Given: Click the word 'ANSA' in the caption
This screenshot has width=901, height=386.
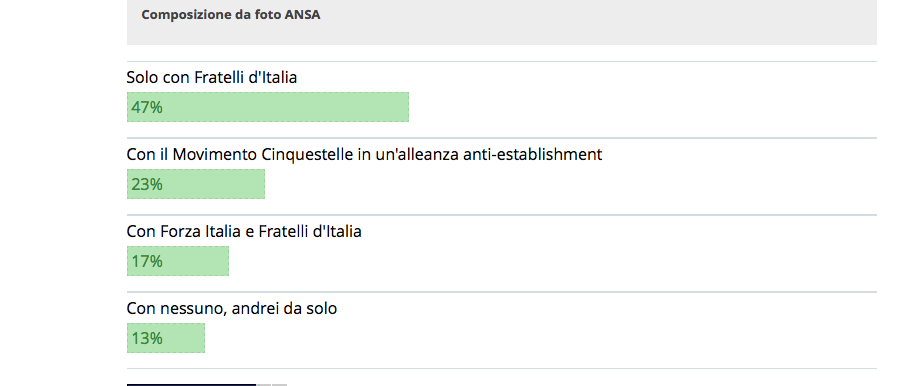Looking at the screenshot, I should (302, 15).
